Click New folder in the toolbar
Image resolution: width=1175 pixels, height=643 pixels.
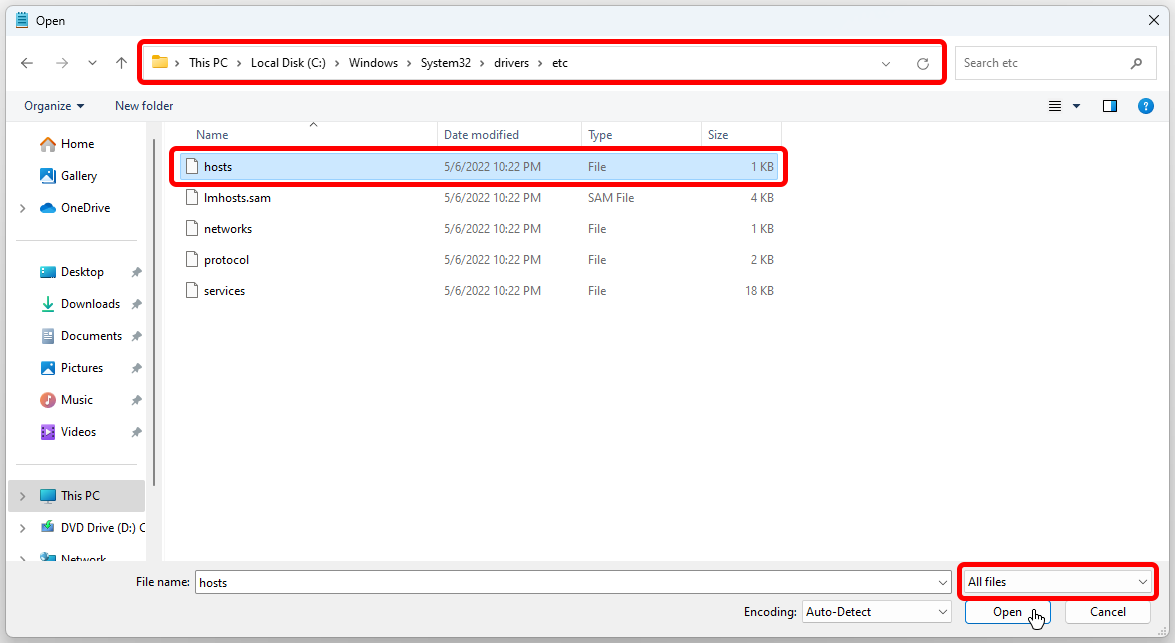point(144,106)
